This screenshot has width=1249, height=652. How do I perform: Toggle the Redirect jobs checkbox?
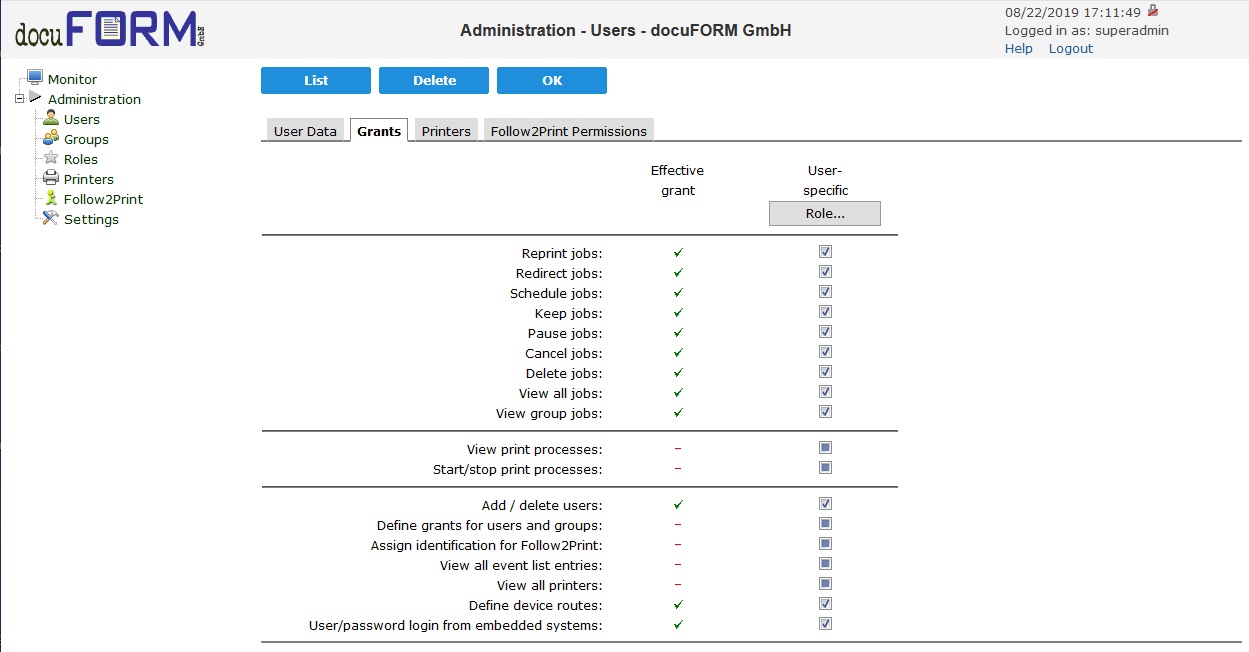[x=825, y=272]
